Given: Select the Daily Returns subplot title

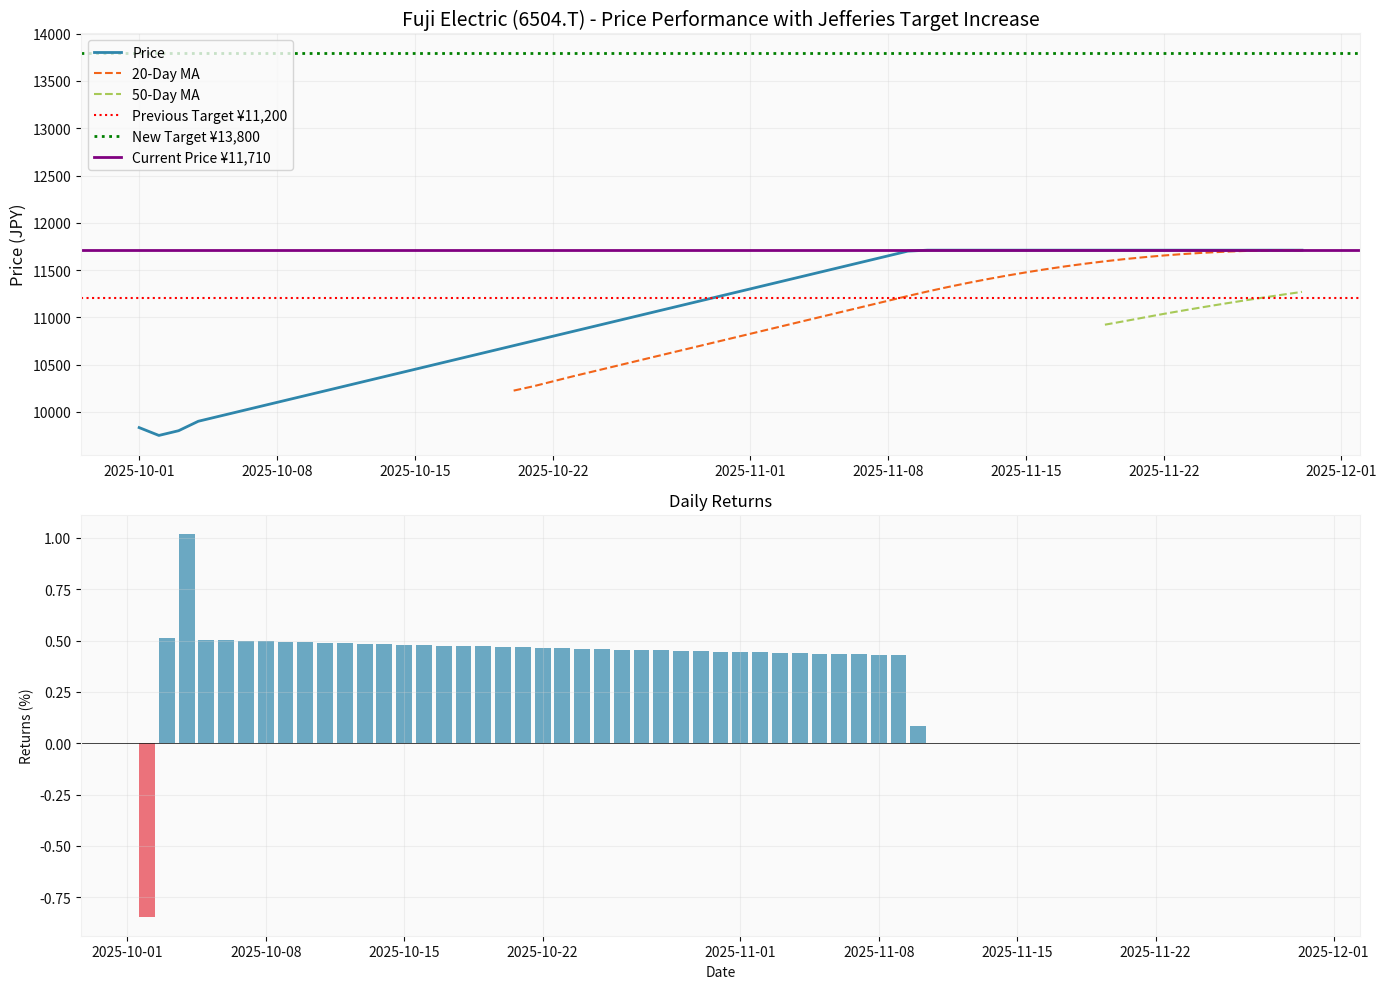Looking at the screenshot, I should click(x=719, y=501).
